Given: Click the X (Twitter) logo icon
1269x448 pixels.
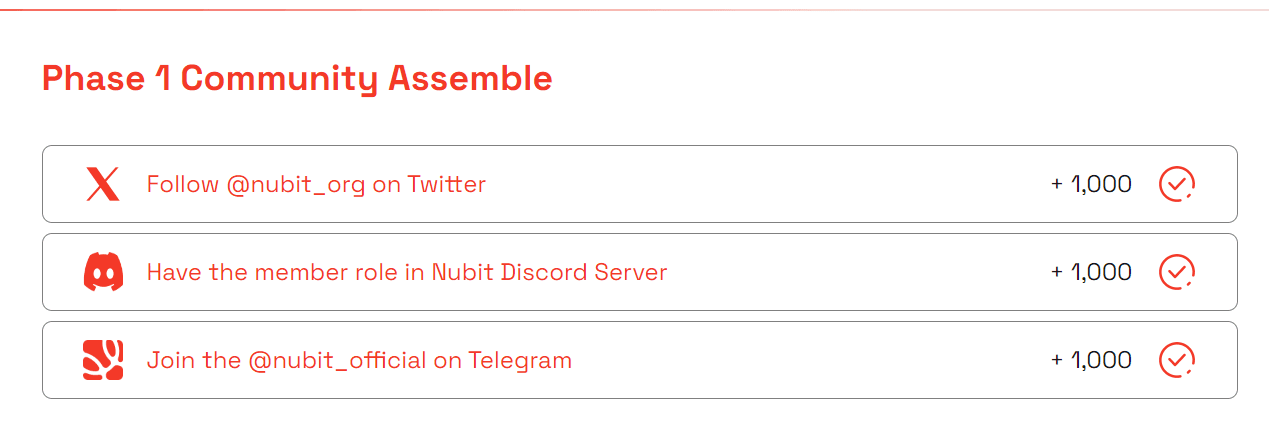Looking at the screenshot, I should (x=103, y=184).
